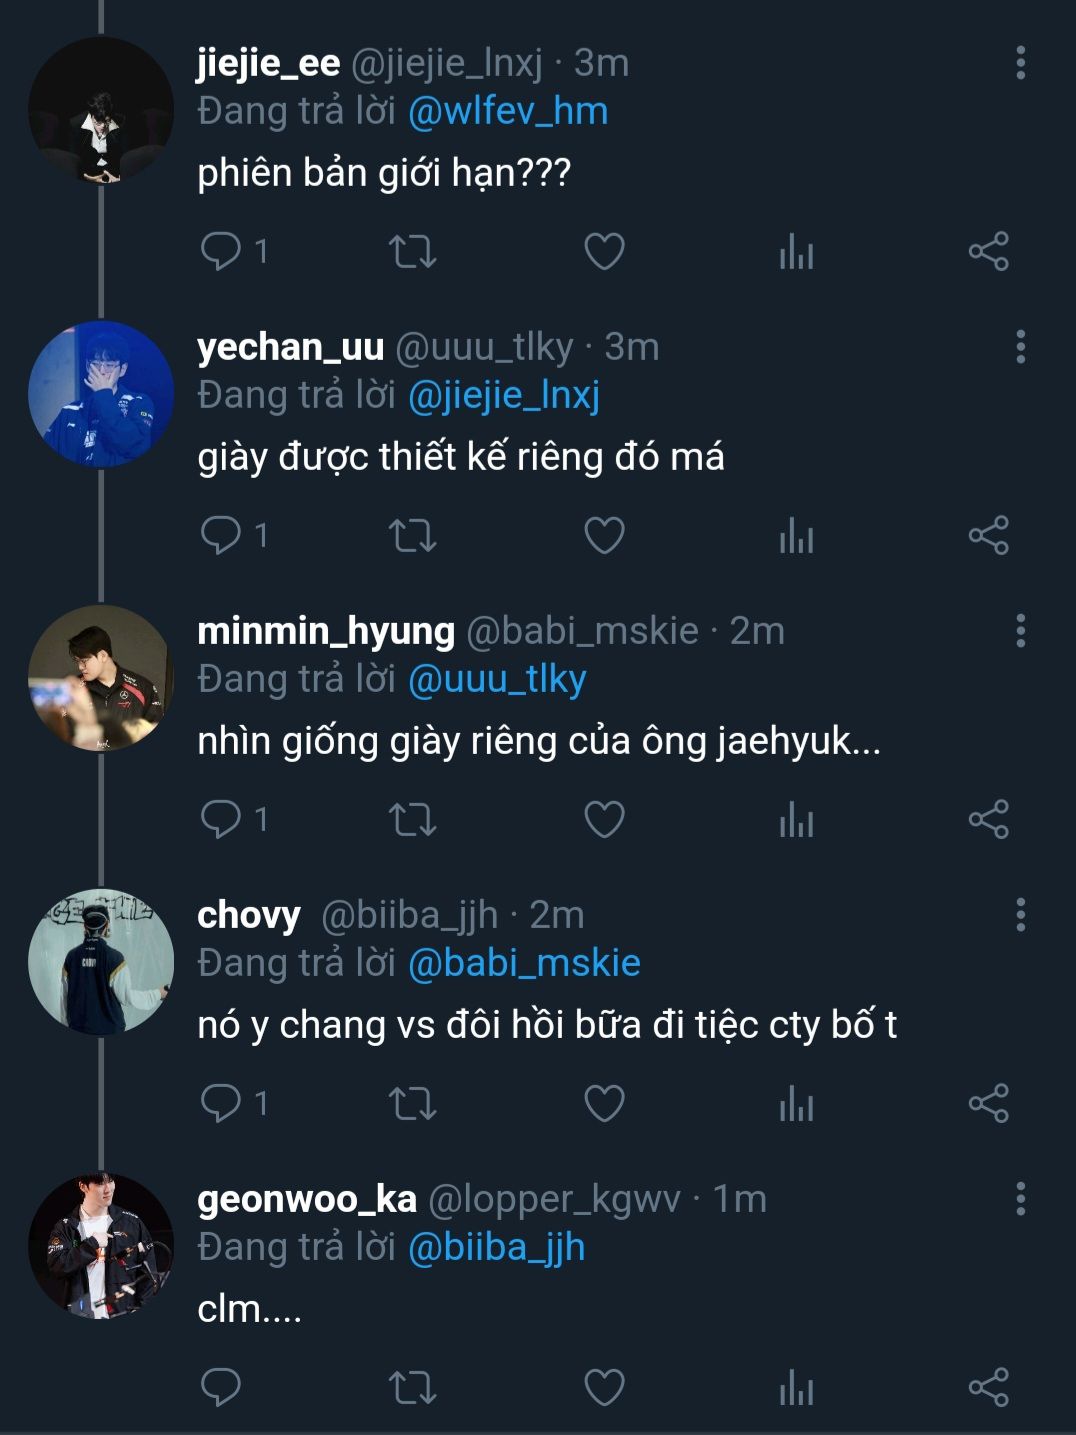Retweet yechan_uu's reply about custom shoes
Image resolution: width=1076 pixels, height=1435 pixels.
click(x=412, y=535)
